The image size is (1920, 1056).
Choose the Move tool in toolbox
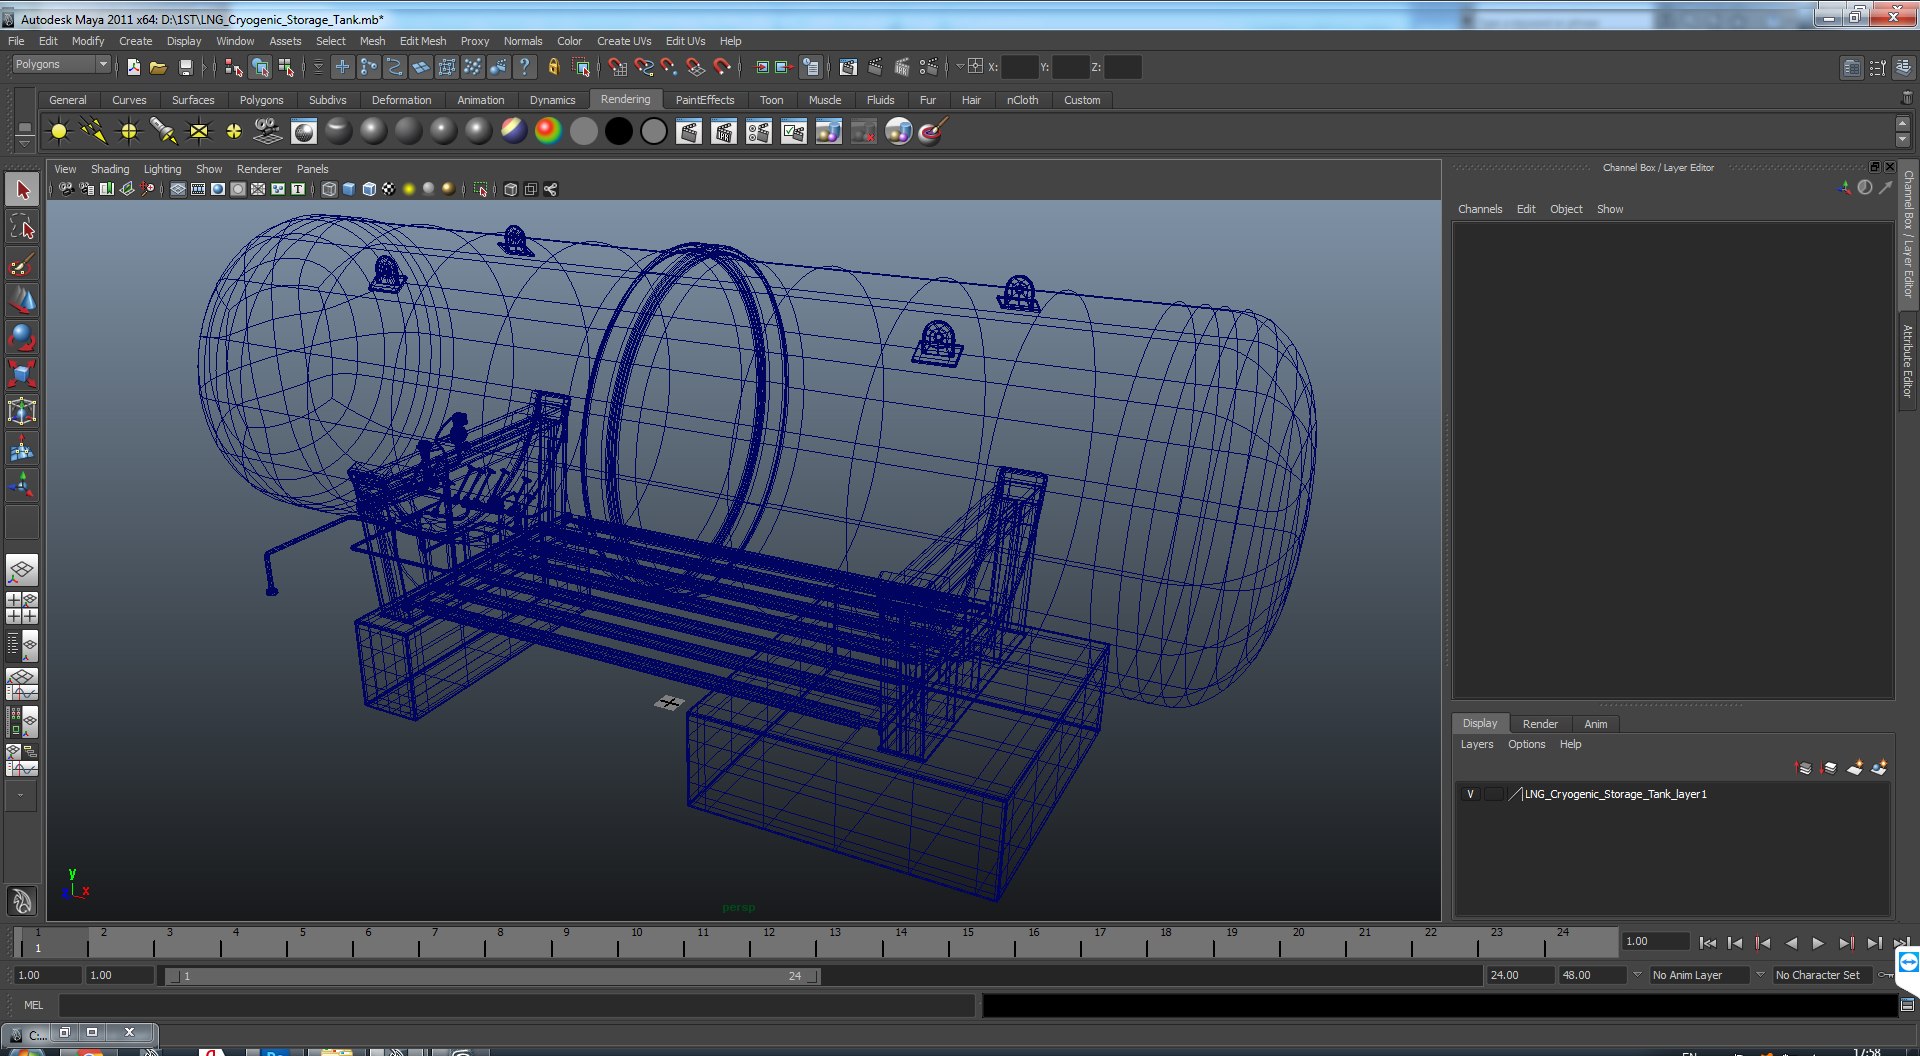coord(22,301)
